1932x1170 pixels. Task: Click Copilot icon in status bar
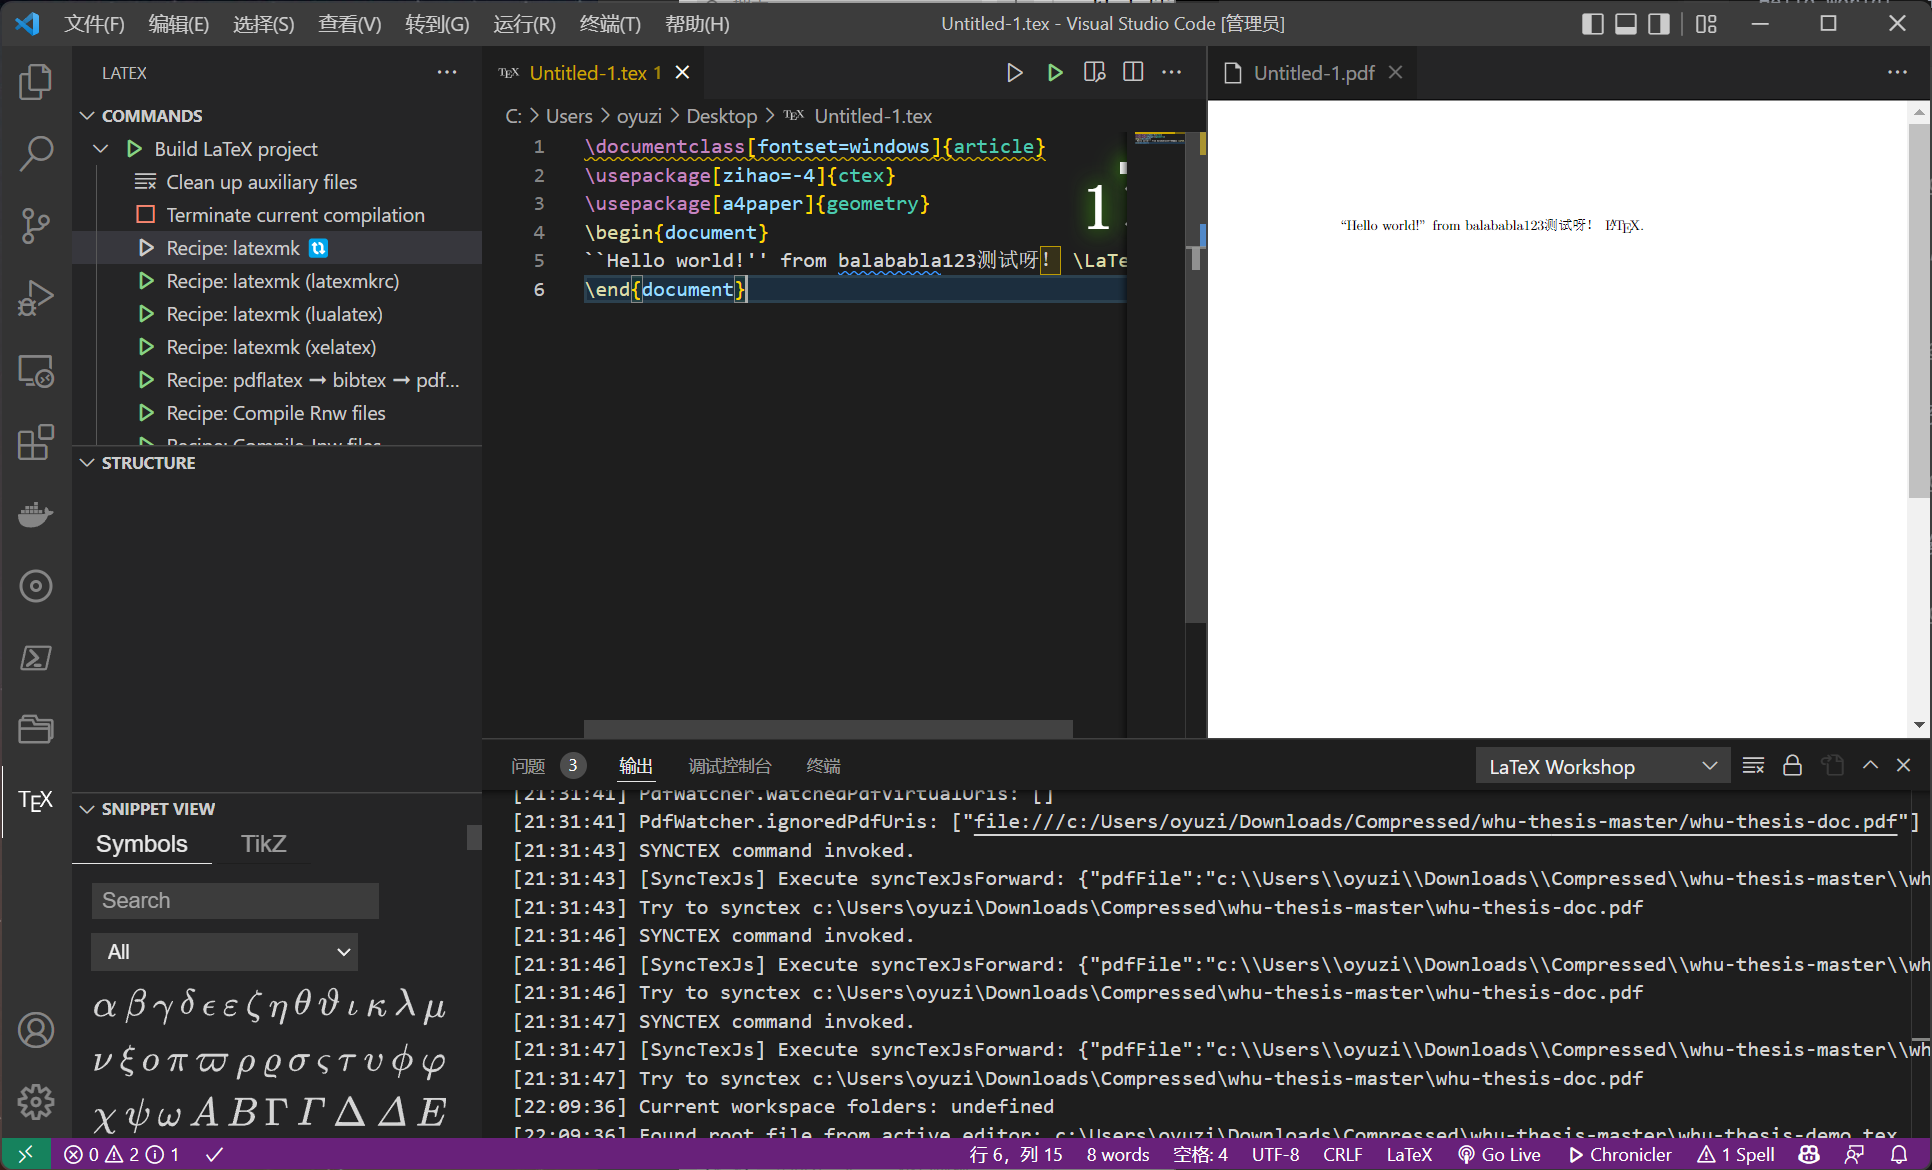click(1808, 1154)
